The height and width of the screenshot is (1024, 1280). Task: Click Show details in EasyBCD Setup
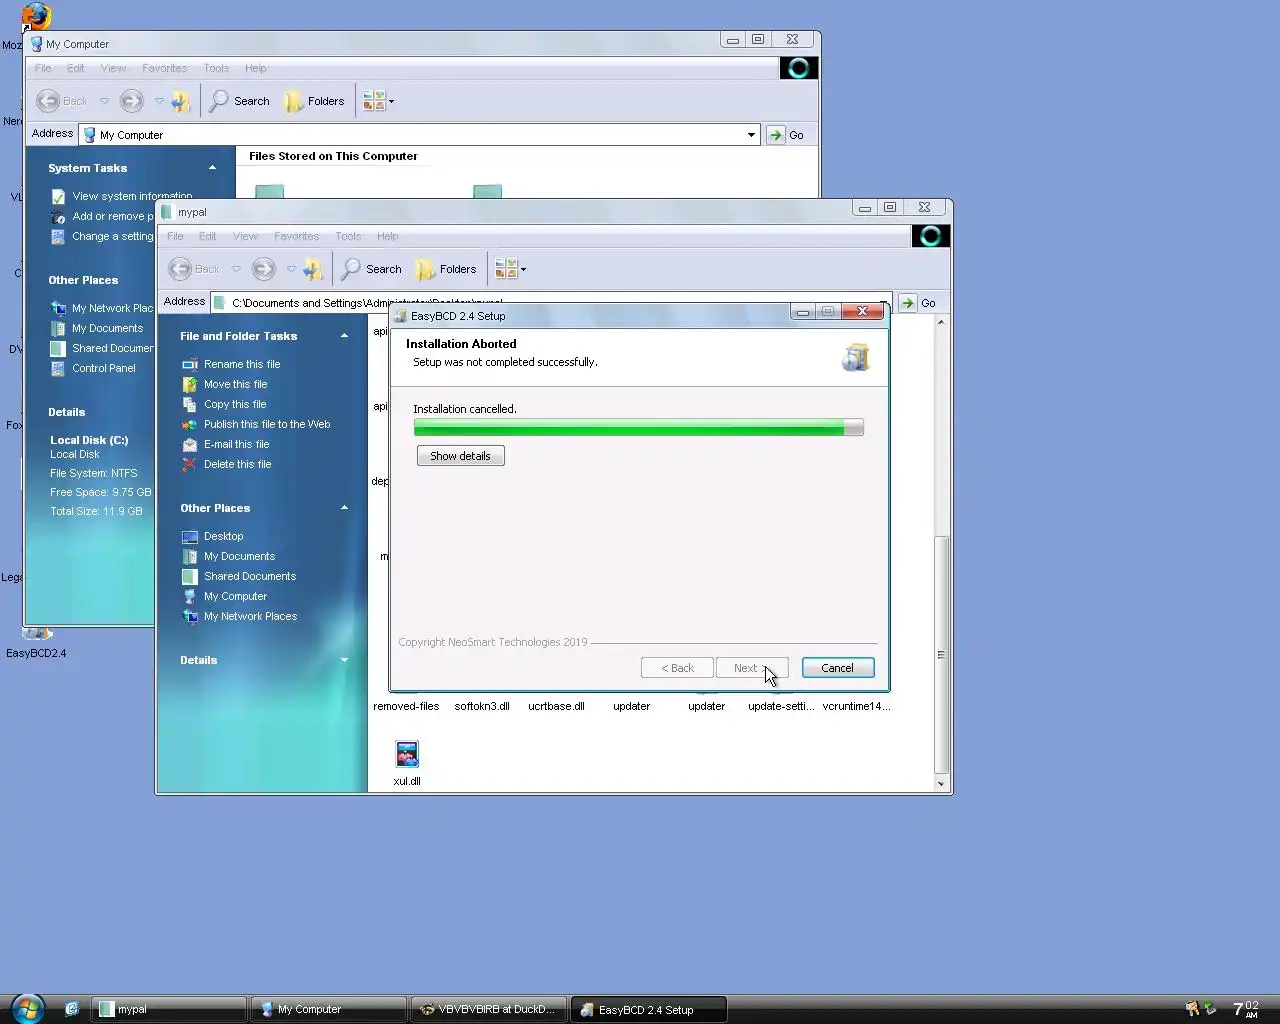[460, 456]
